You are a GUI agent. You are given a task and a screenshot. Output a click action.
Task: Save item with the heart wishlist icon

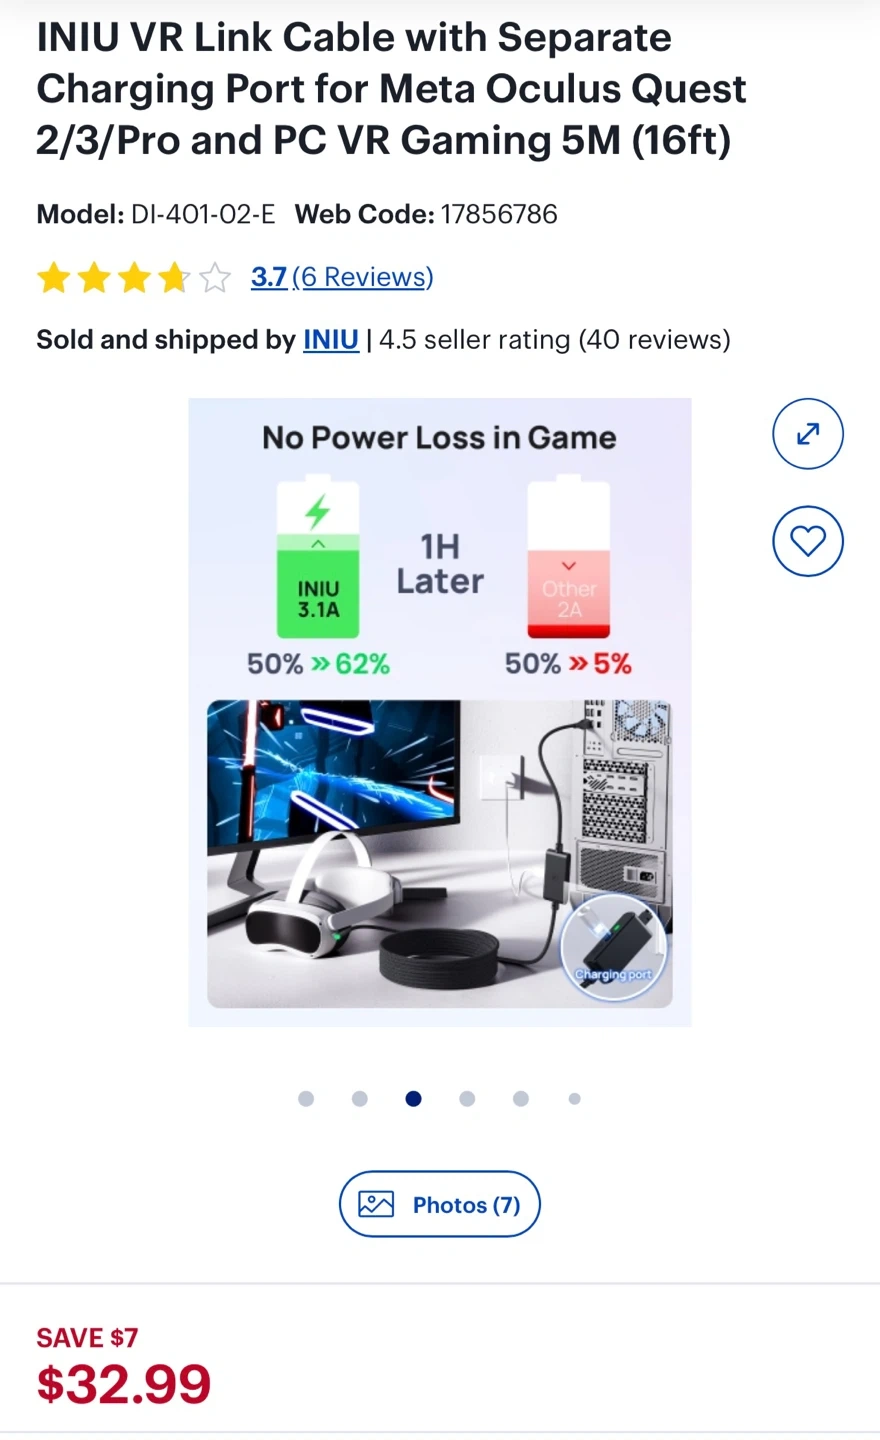pyautogui.click(x=808, y=541)
